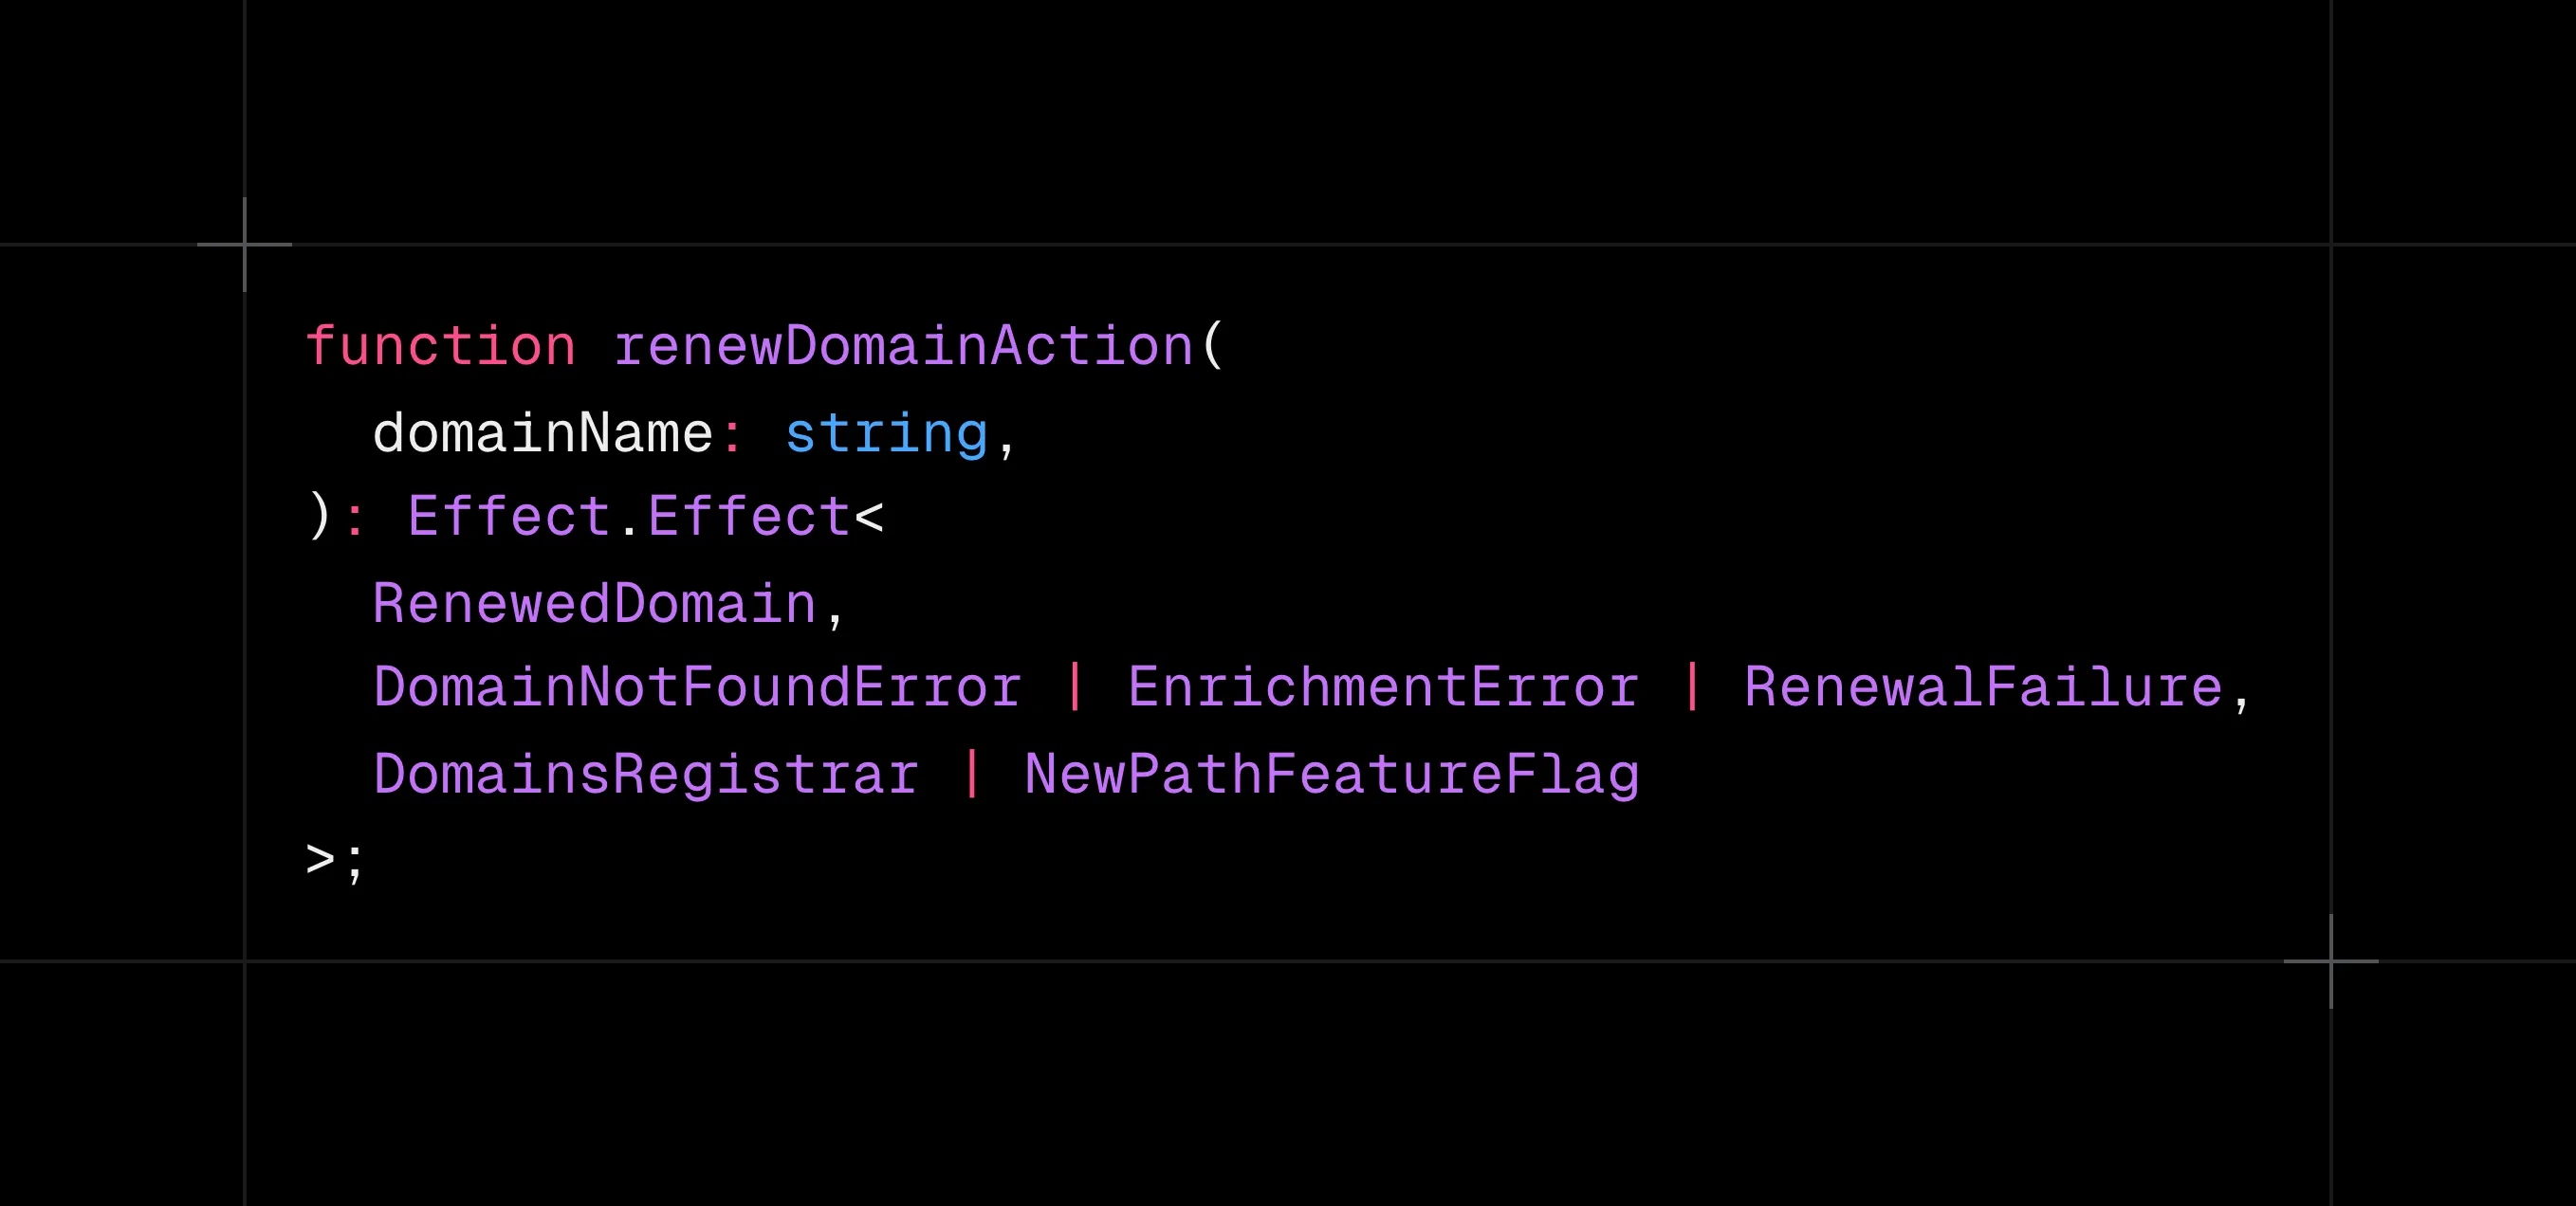This screenshot has width=2576, height=1206.
Task: Click the 'string' type annotation
Action: [887, 434]
